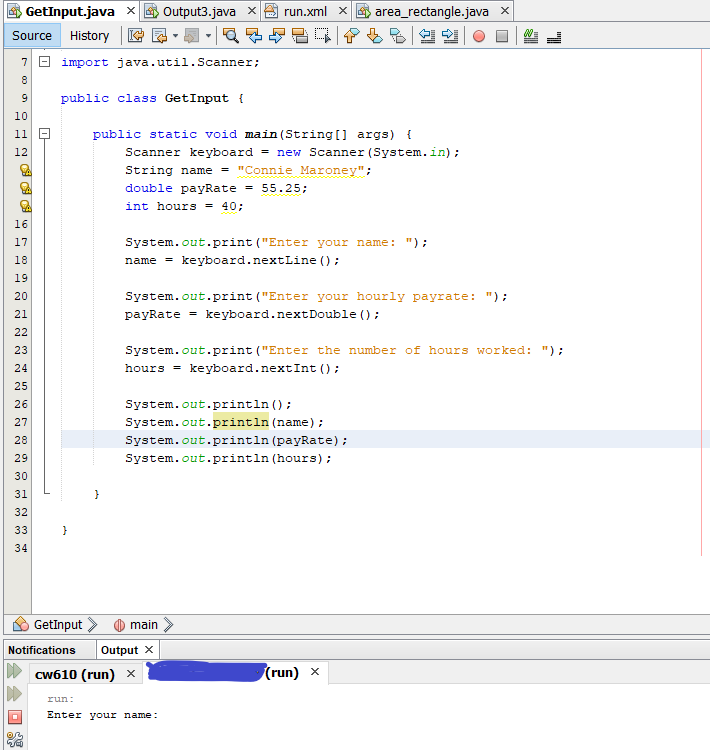
Task: Click Toggle Bookmark icon
Action: 398,36
